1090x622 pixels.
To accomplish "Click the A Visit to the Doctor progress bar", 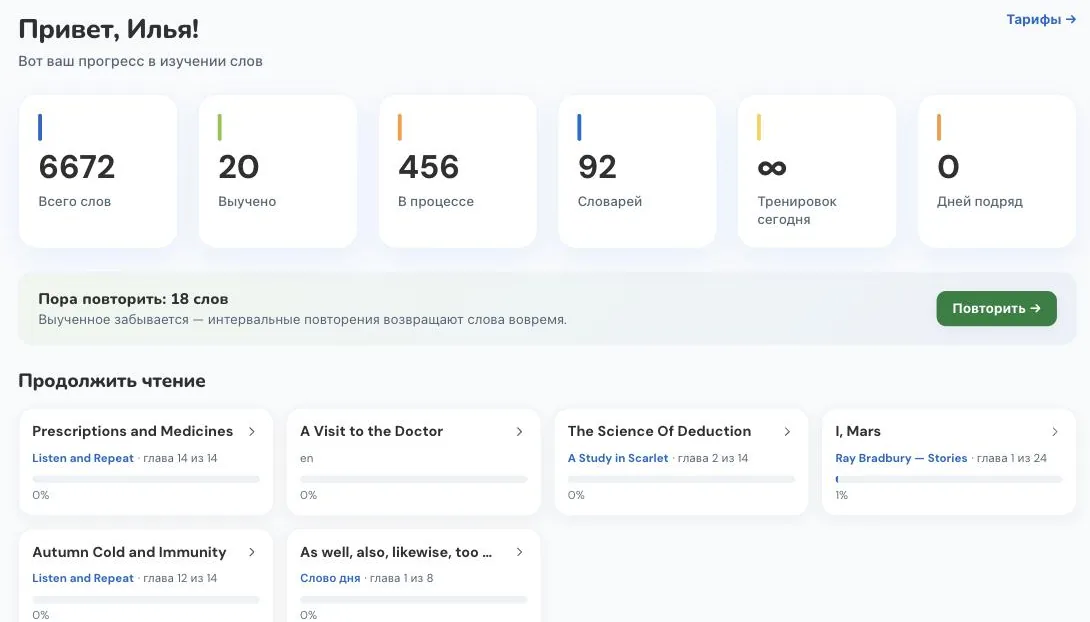I will 414,479.
